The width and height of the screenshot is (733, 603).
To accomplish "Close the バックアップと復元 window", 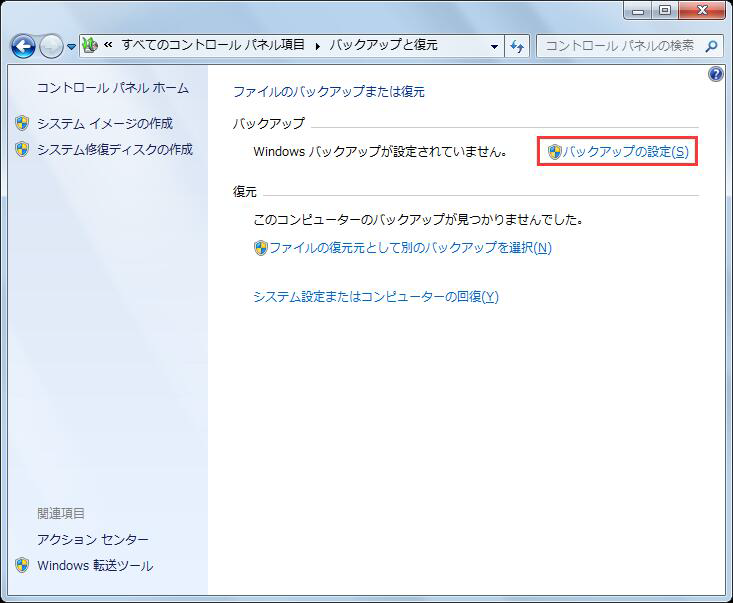I will point(702,10).
